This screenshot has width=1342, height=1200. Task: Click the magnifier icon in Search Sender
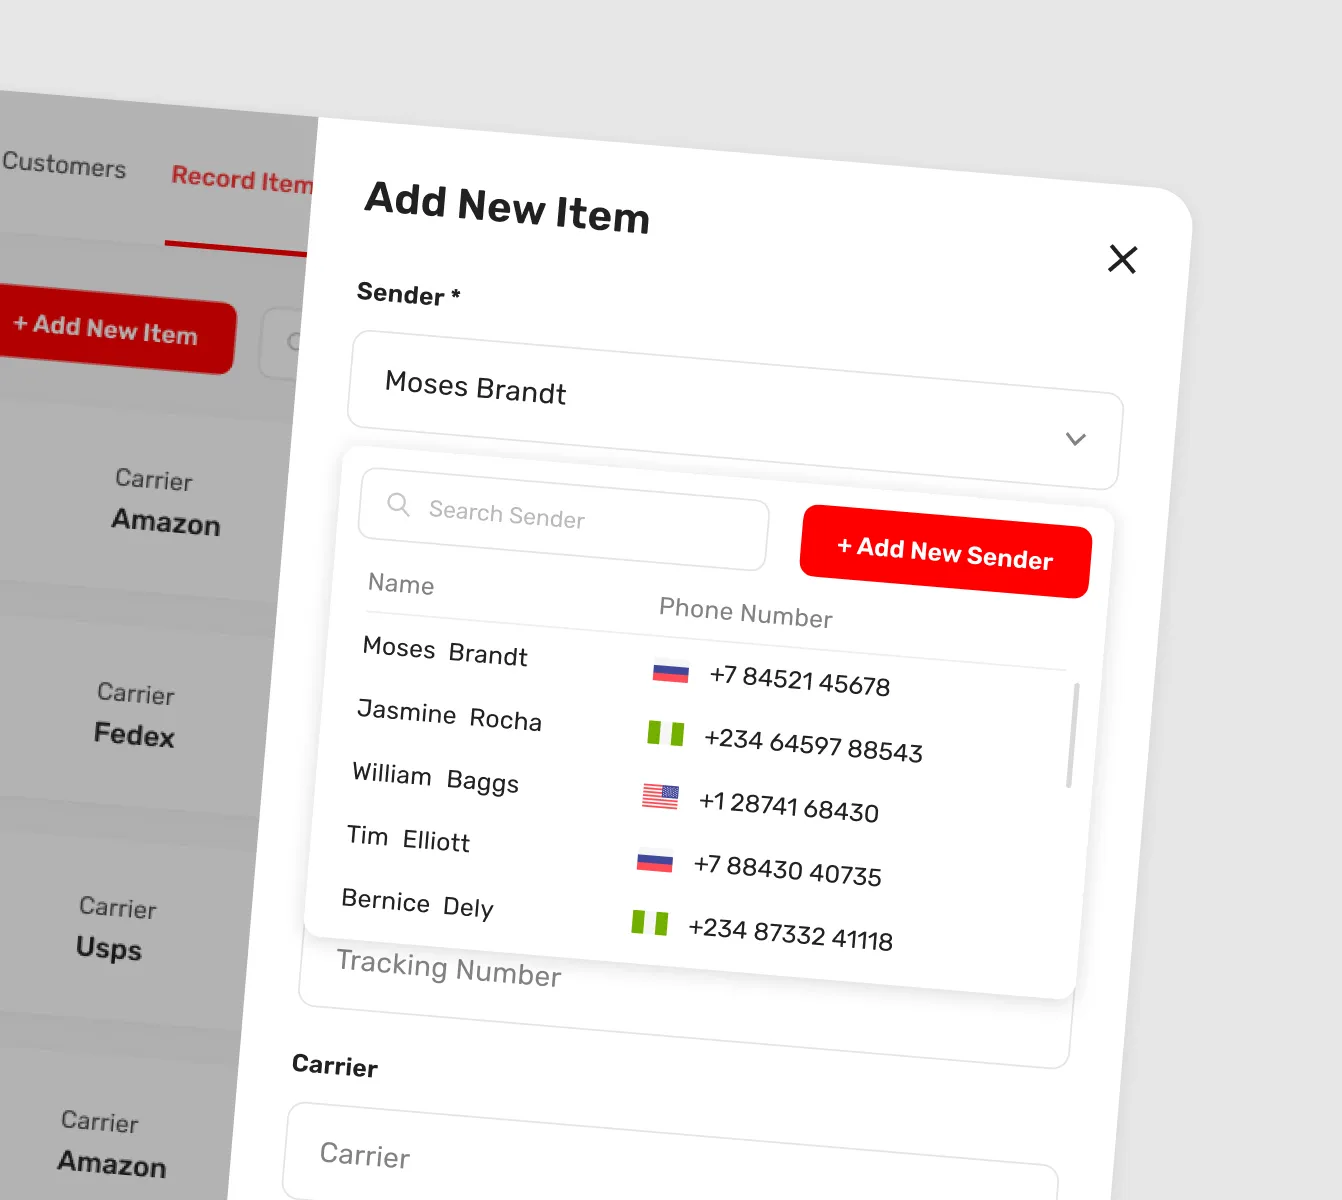tap(398, 504)
